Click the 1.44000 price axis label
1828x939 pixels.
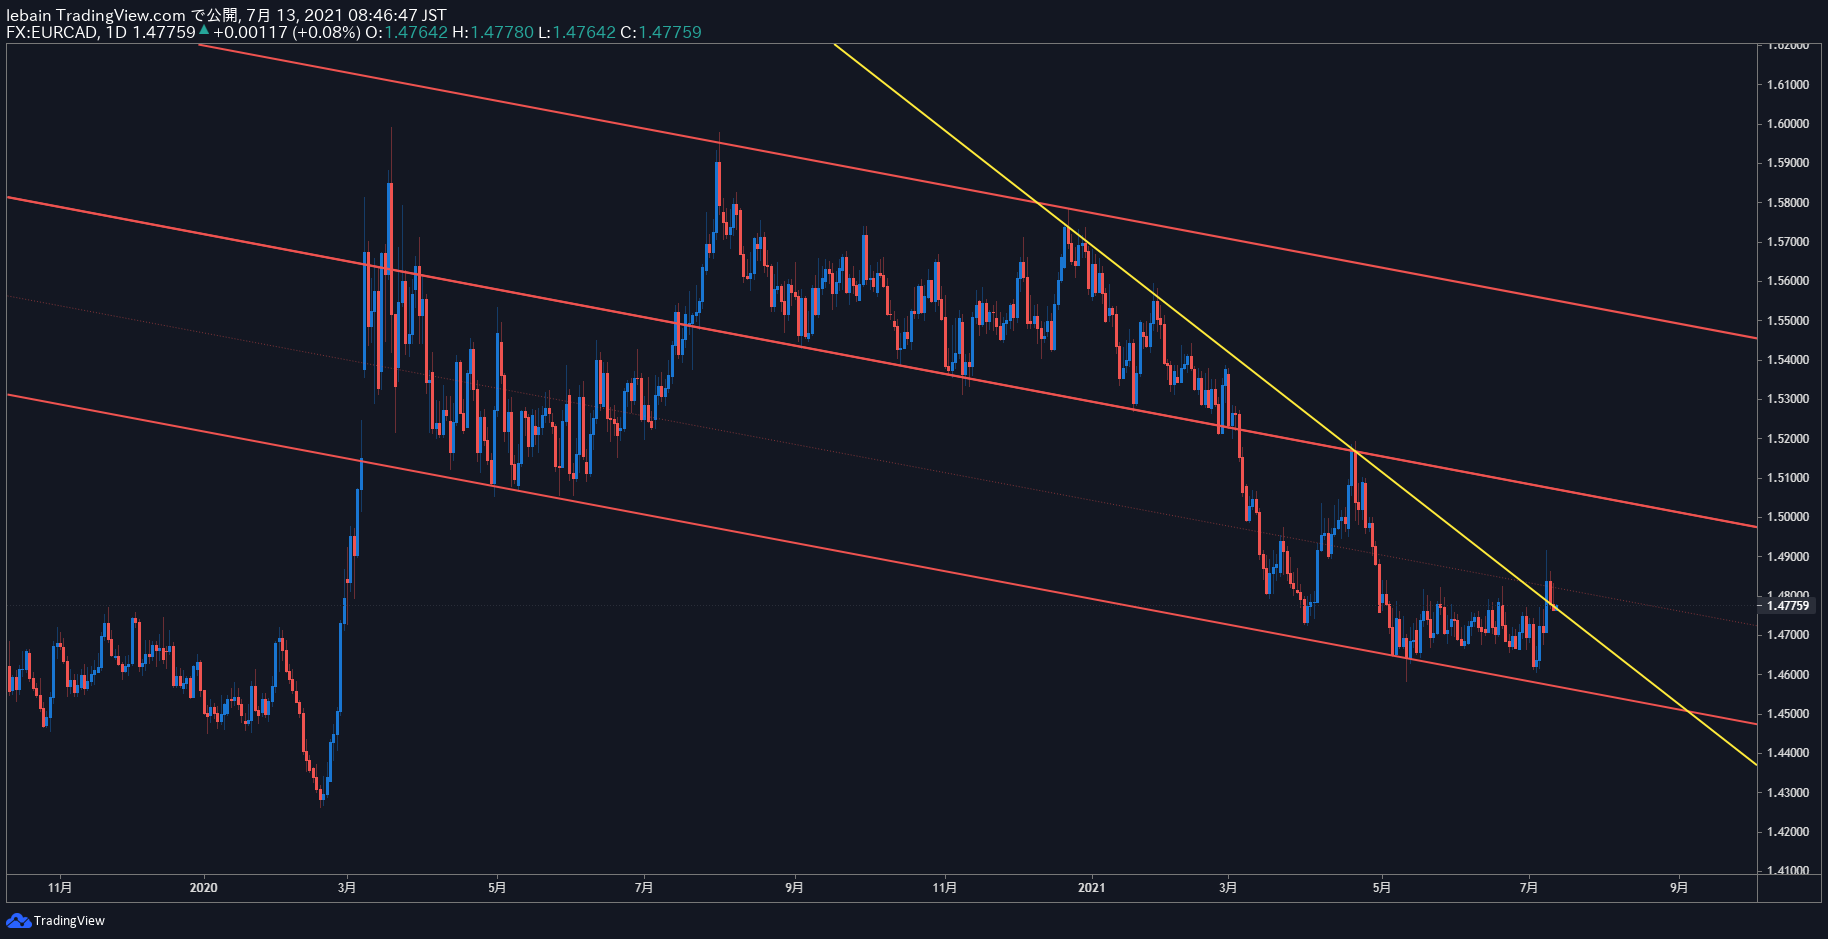[x=1788, y=753]
